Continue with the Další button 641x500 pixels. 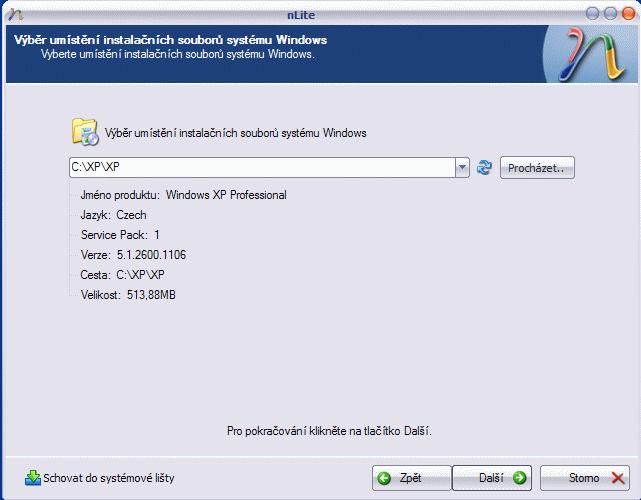(x=492, y=478)
